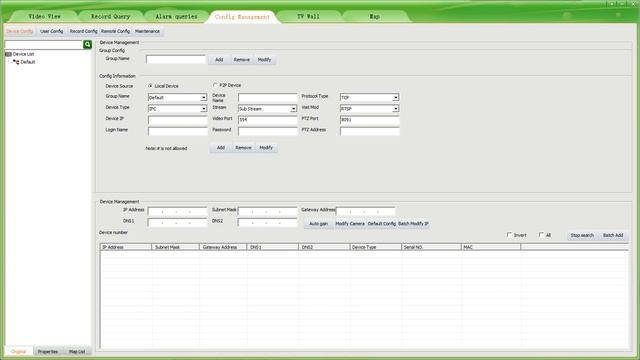640x360 pixels.
Task: Click the Device Type column header
Action: point(376,247)
